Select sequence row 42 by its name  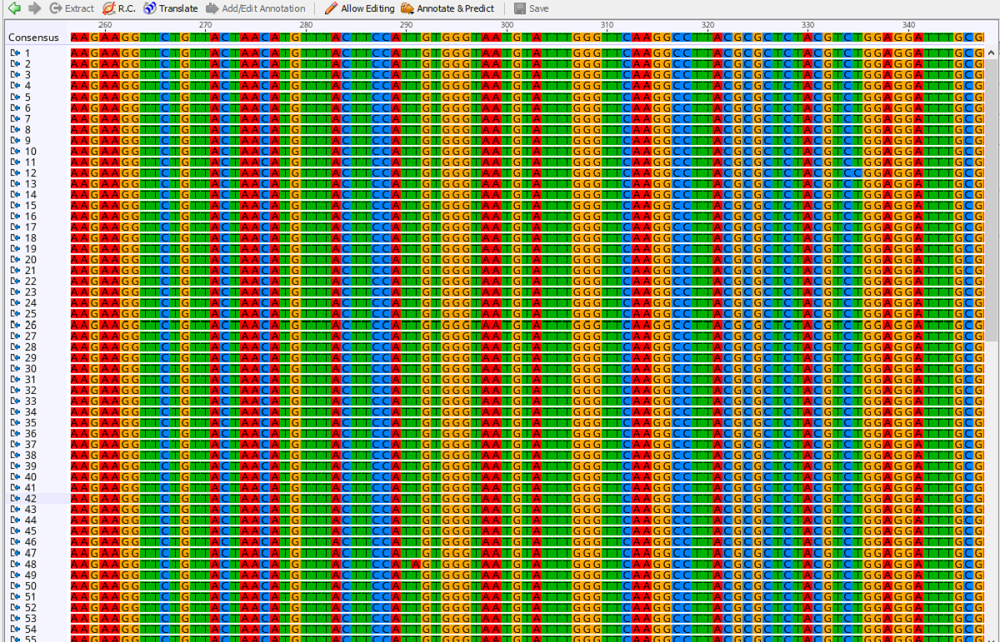pos(31,498)
